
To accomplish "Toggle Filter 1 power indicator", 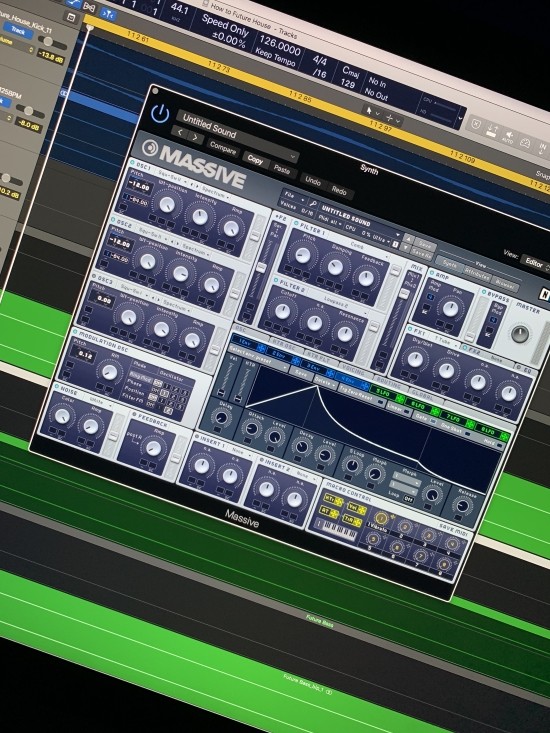I will coord(296,223).
